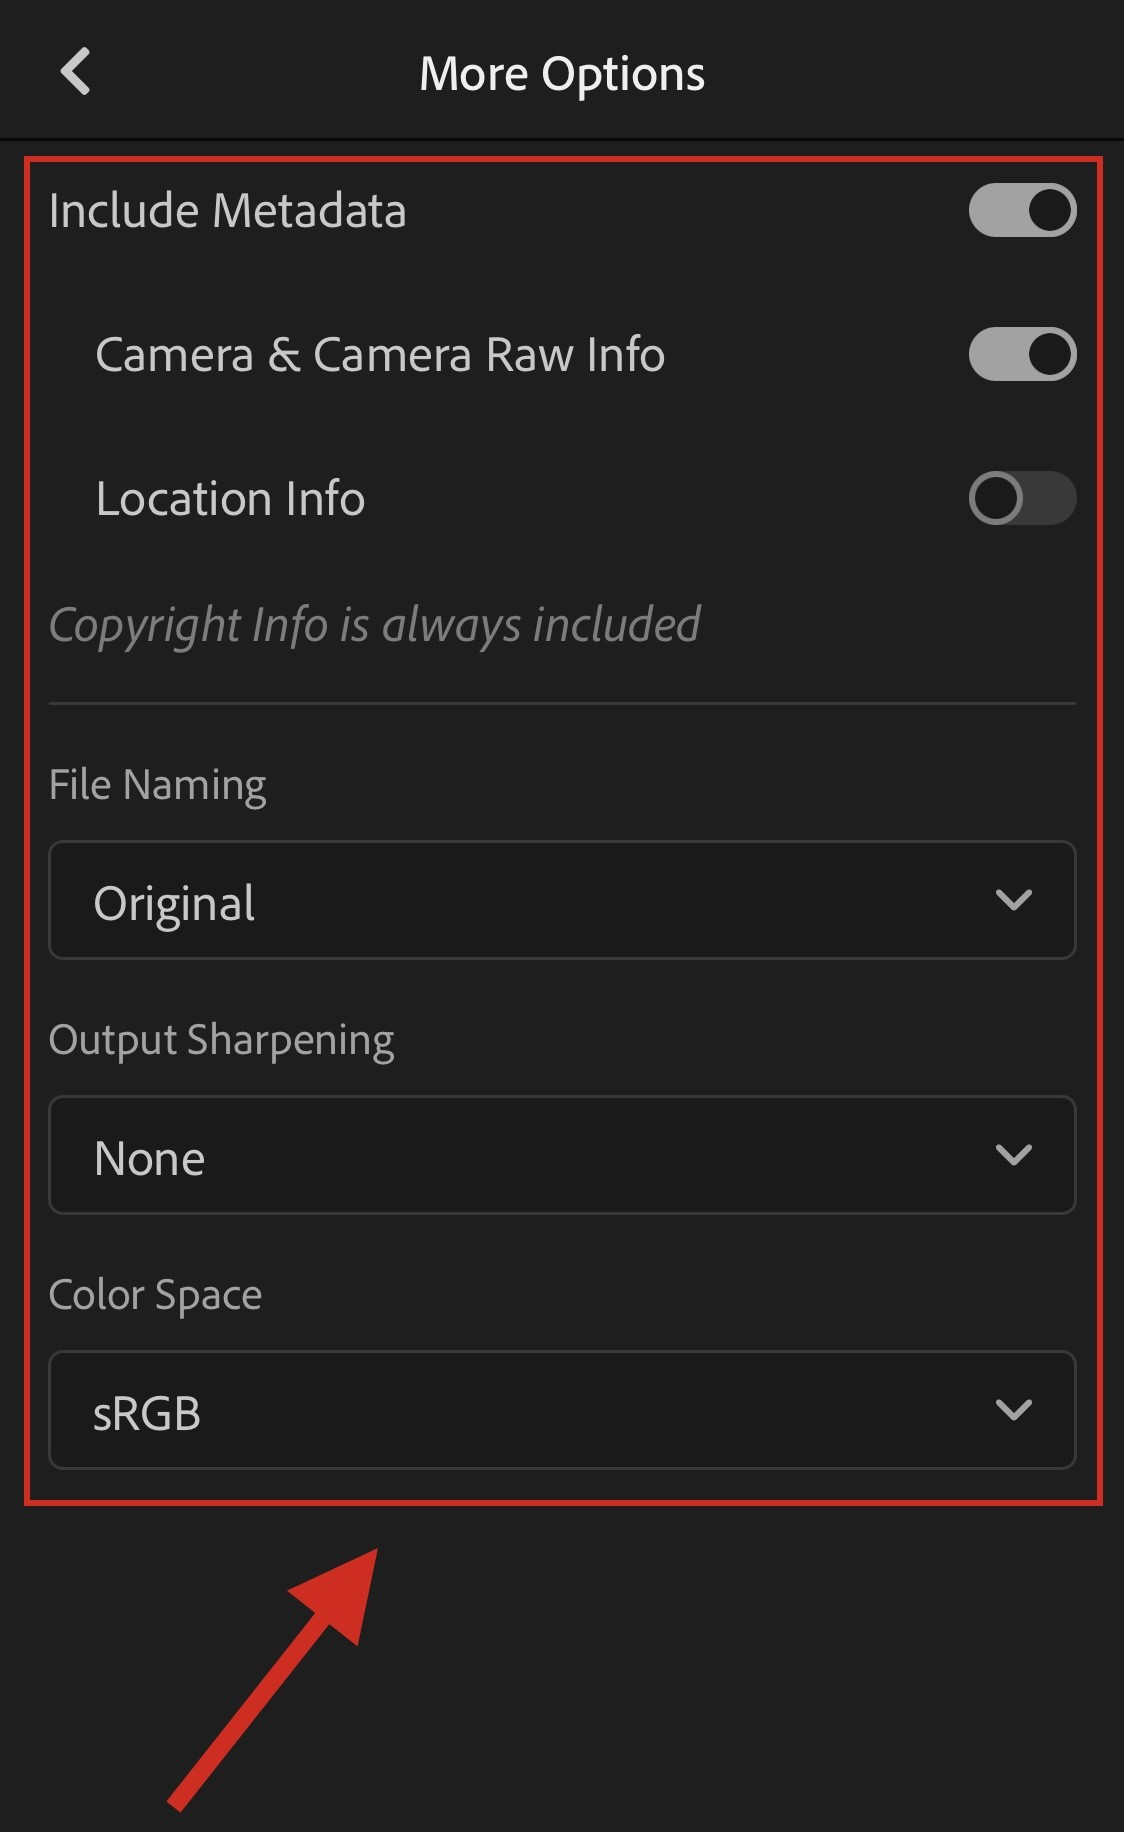The height and width of the screenshot is (1832, 1124).
Task: Enable the Location Info switch
Action: click(1022, 498)
